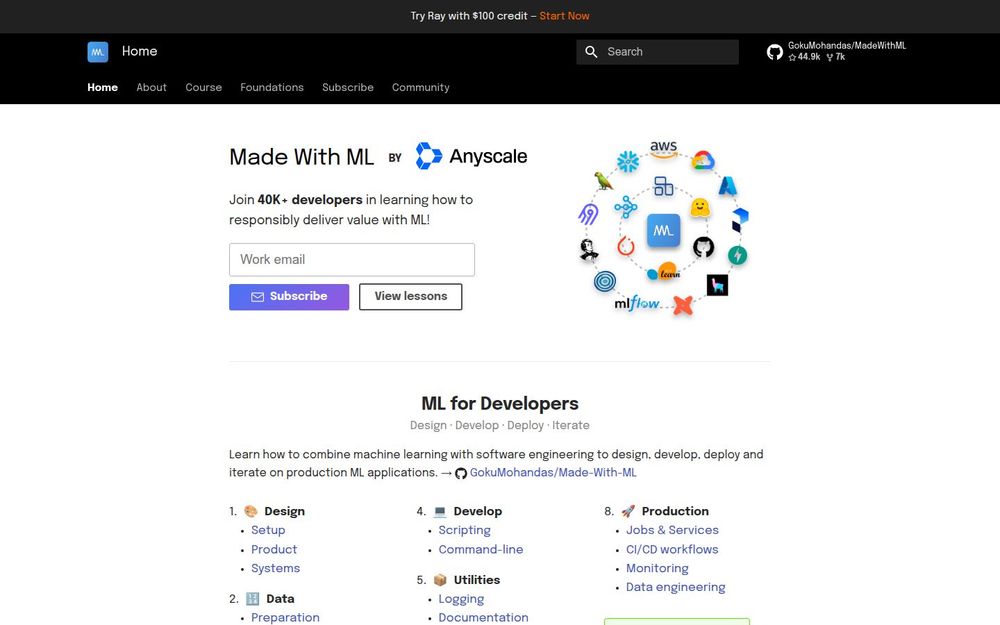Image resolution: width=1000 pixels, height=625 pixels.
Task: Click the green parrot icon in the graphic
Action: click(603, 181)
